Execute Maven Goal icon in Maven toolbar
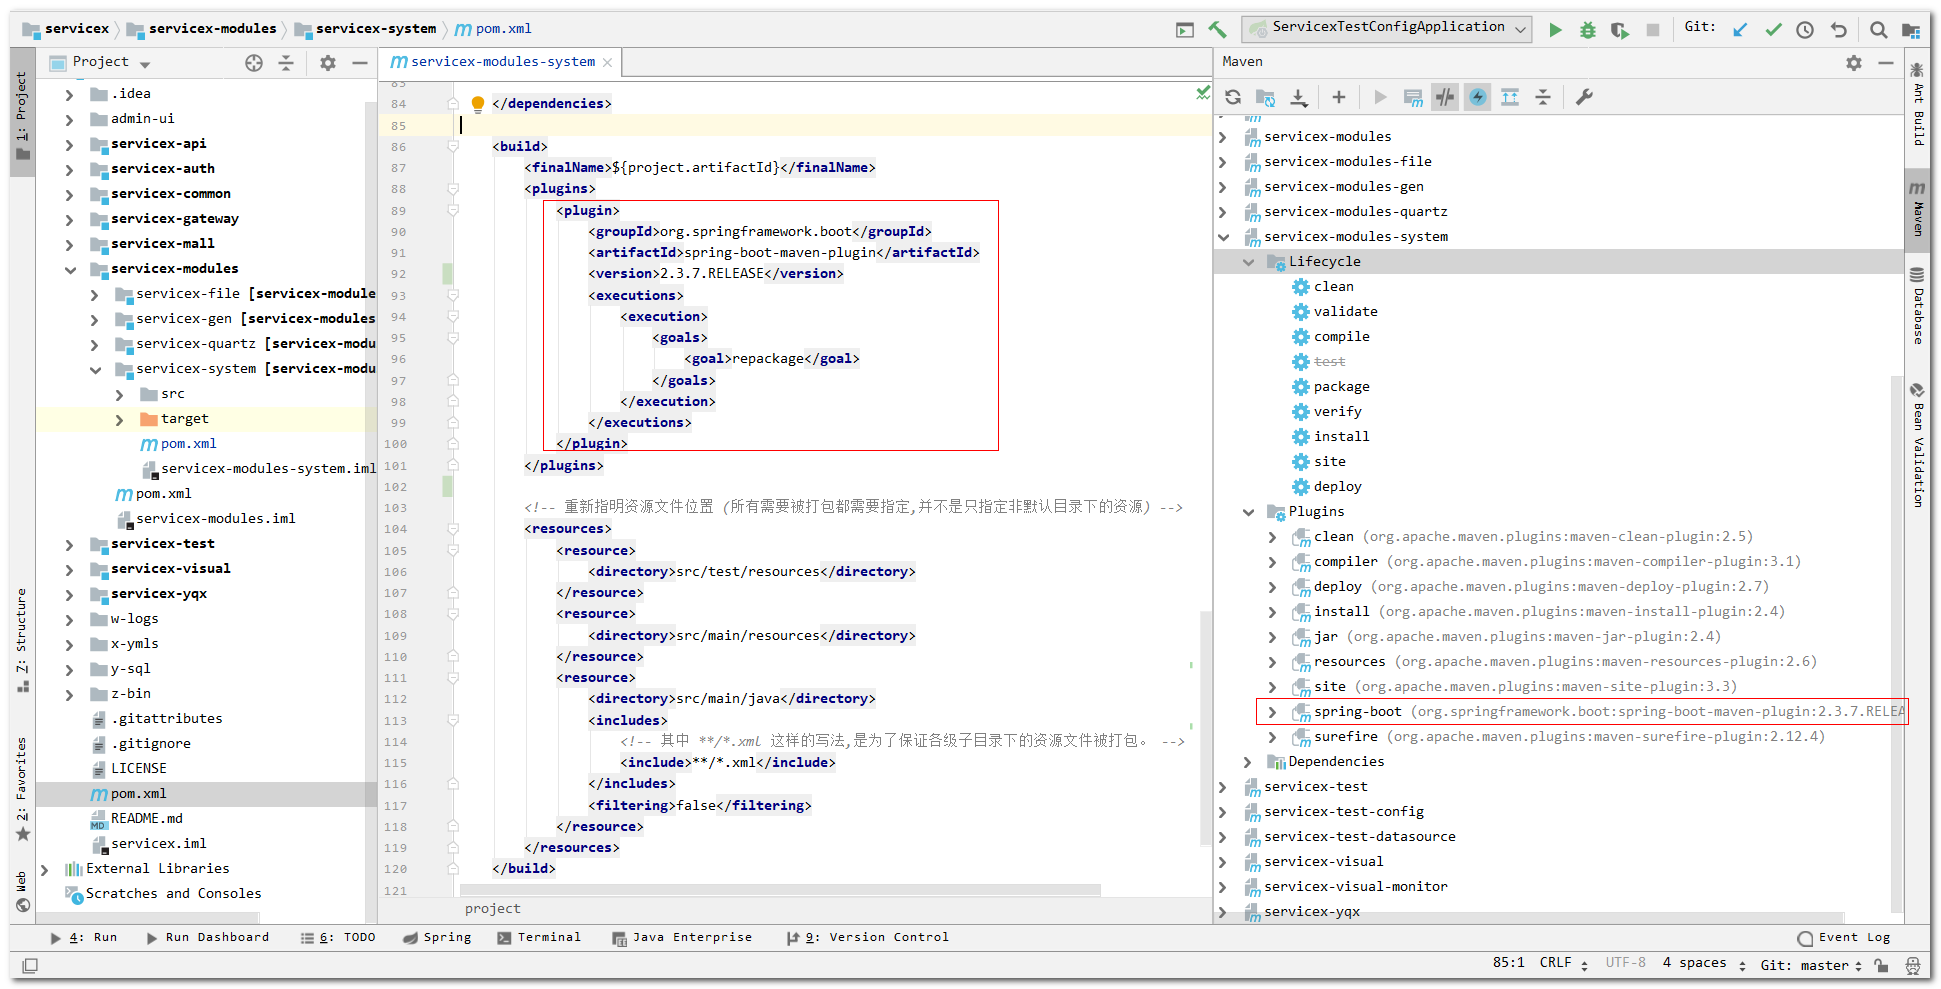This screenshot has height=989, width=1941. point(1413,97)
